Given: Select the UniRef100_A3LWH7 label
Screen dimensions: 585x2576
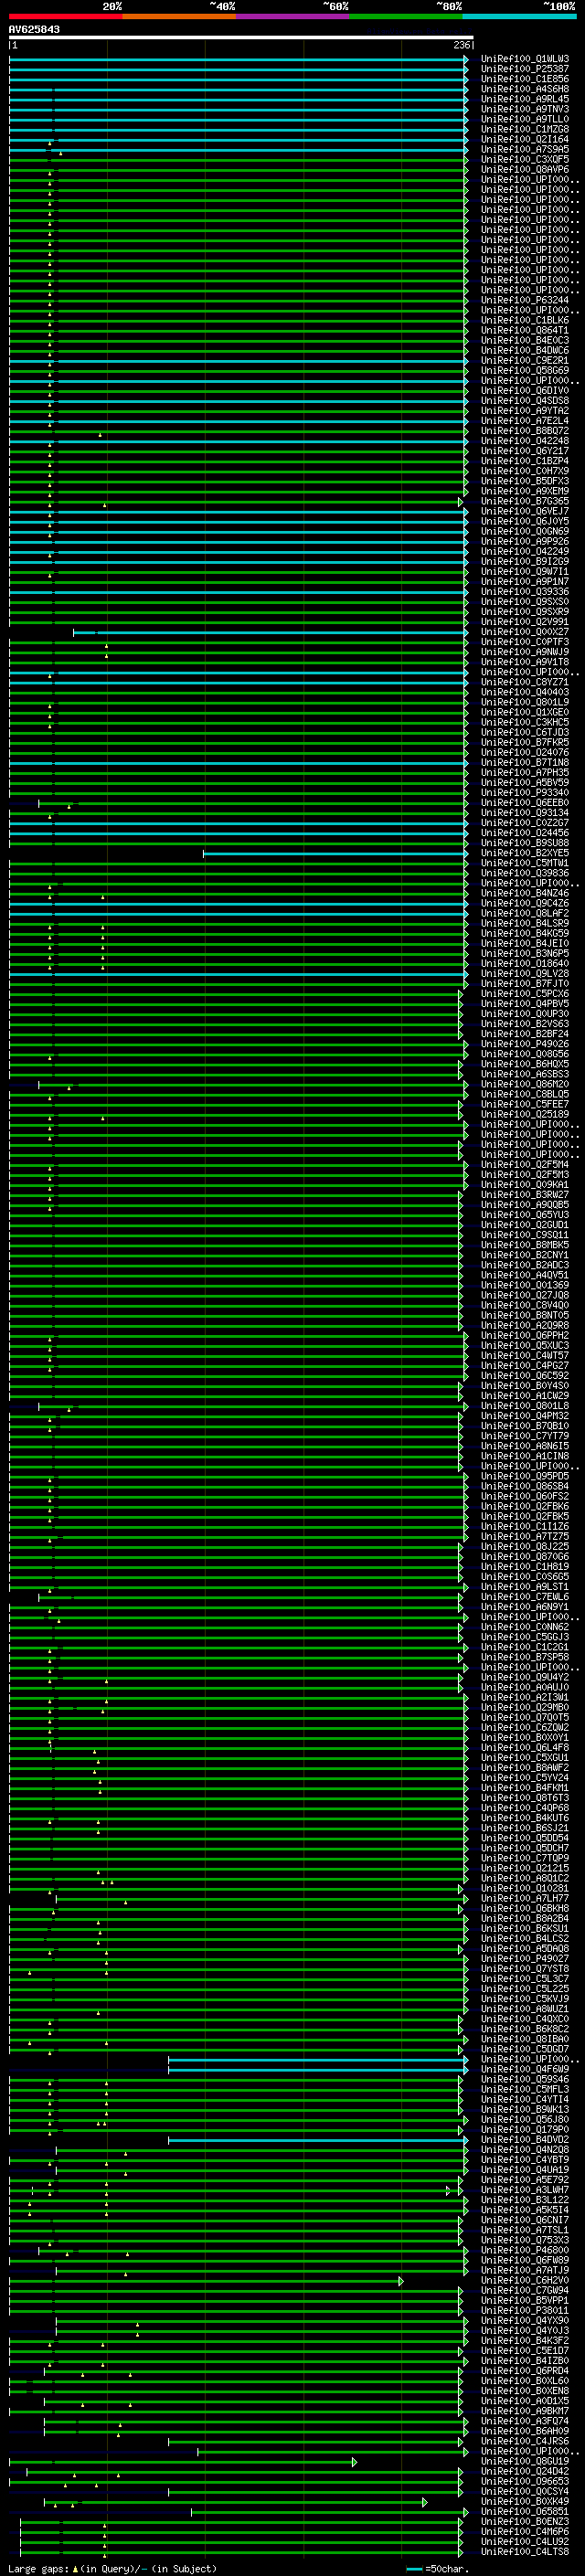Looking at the screenshot, I should click(524, 2189).
